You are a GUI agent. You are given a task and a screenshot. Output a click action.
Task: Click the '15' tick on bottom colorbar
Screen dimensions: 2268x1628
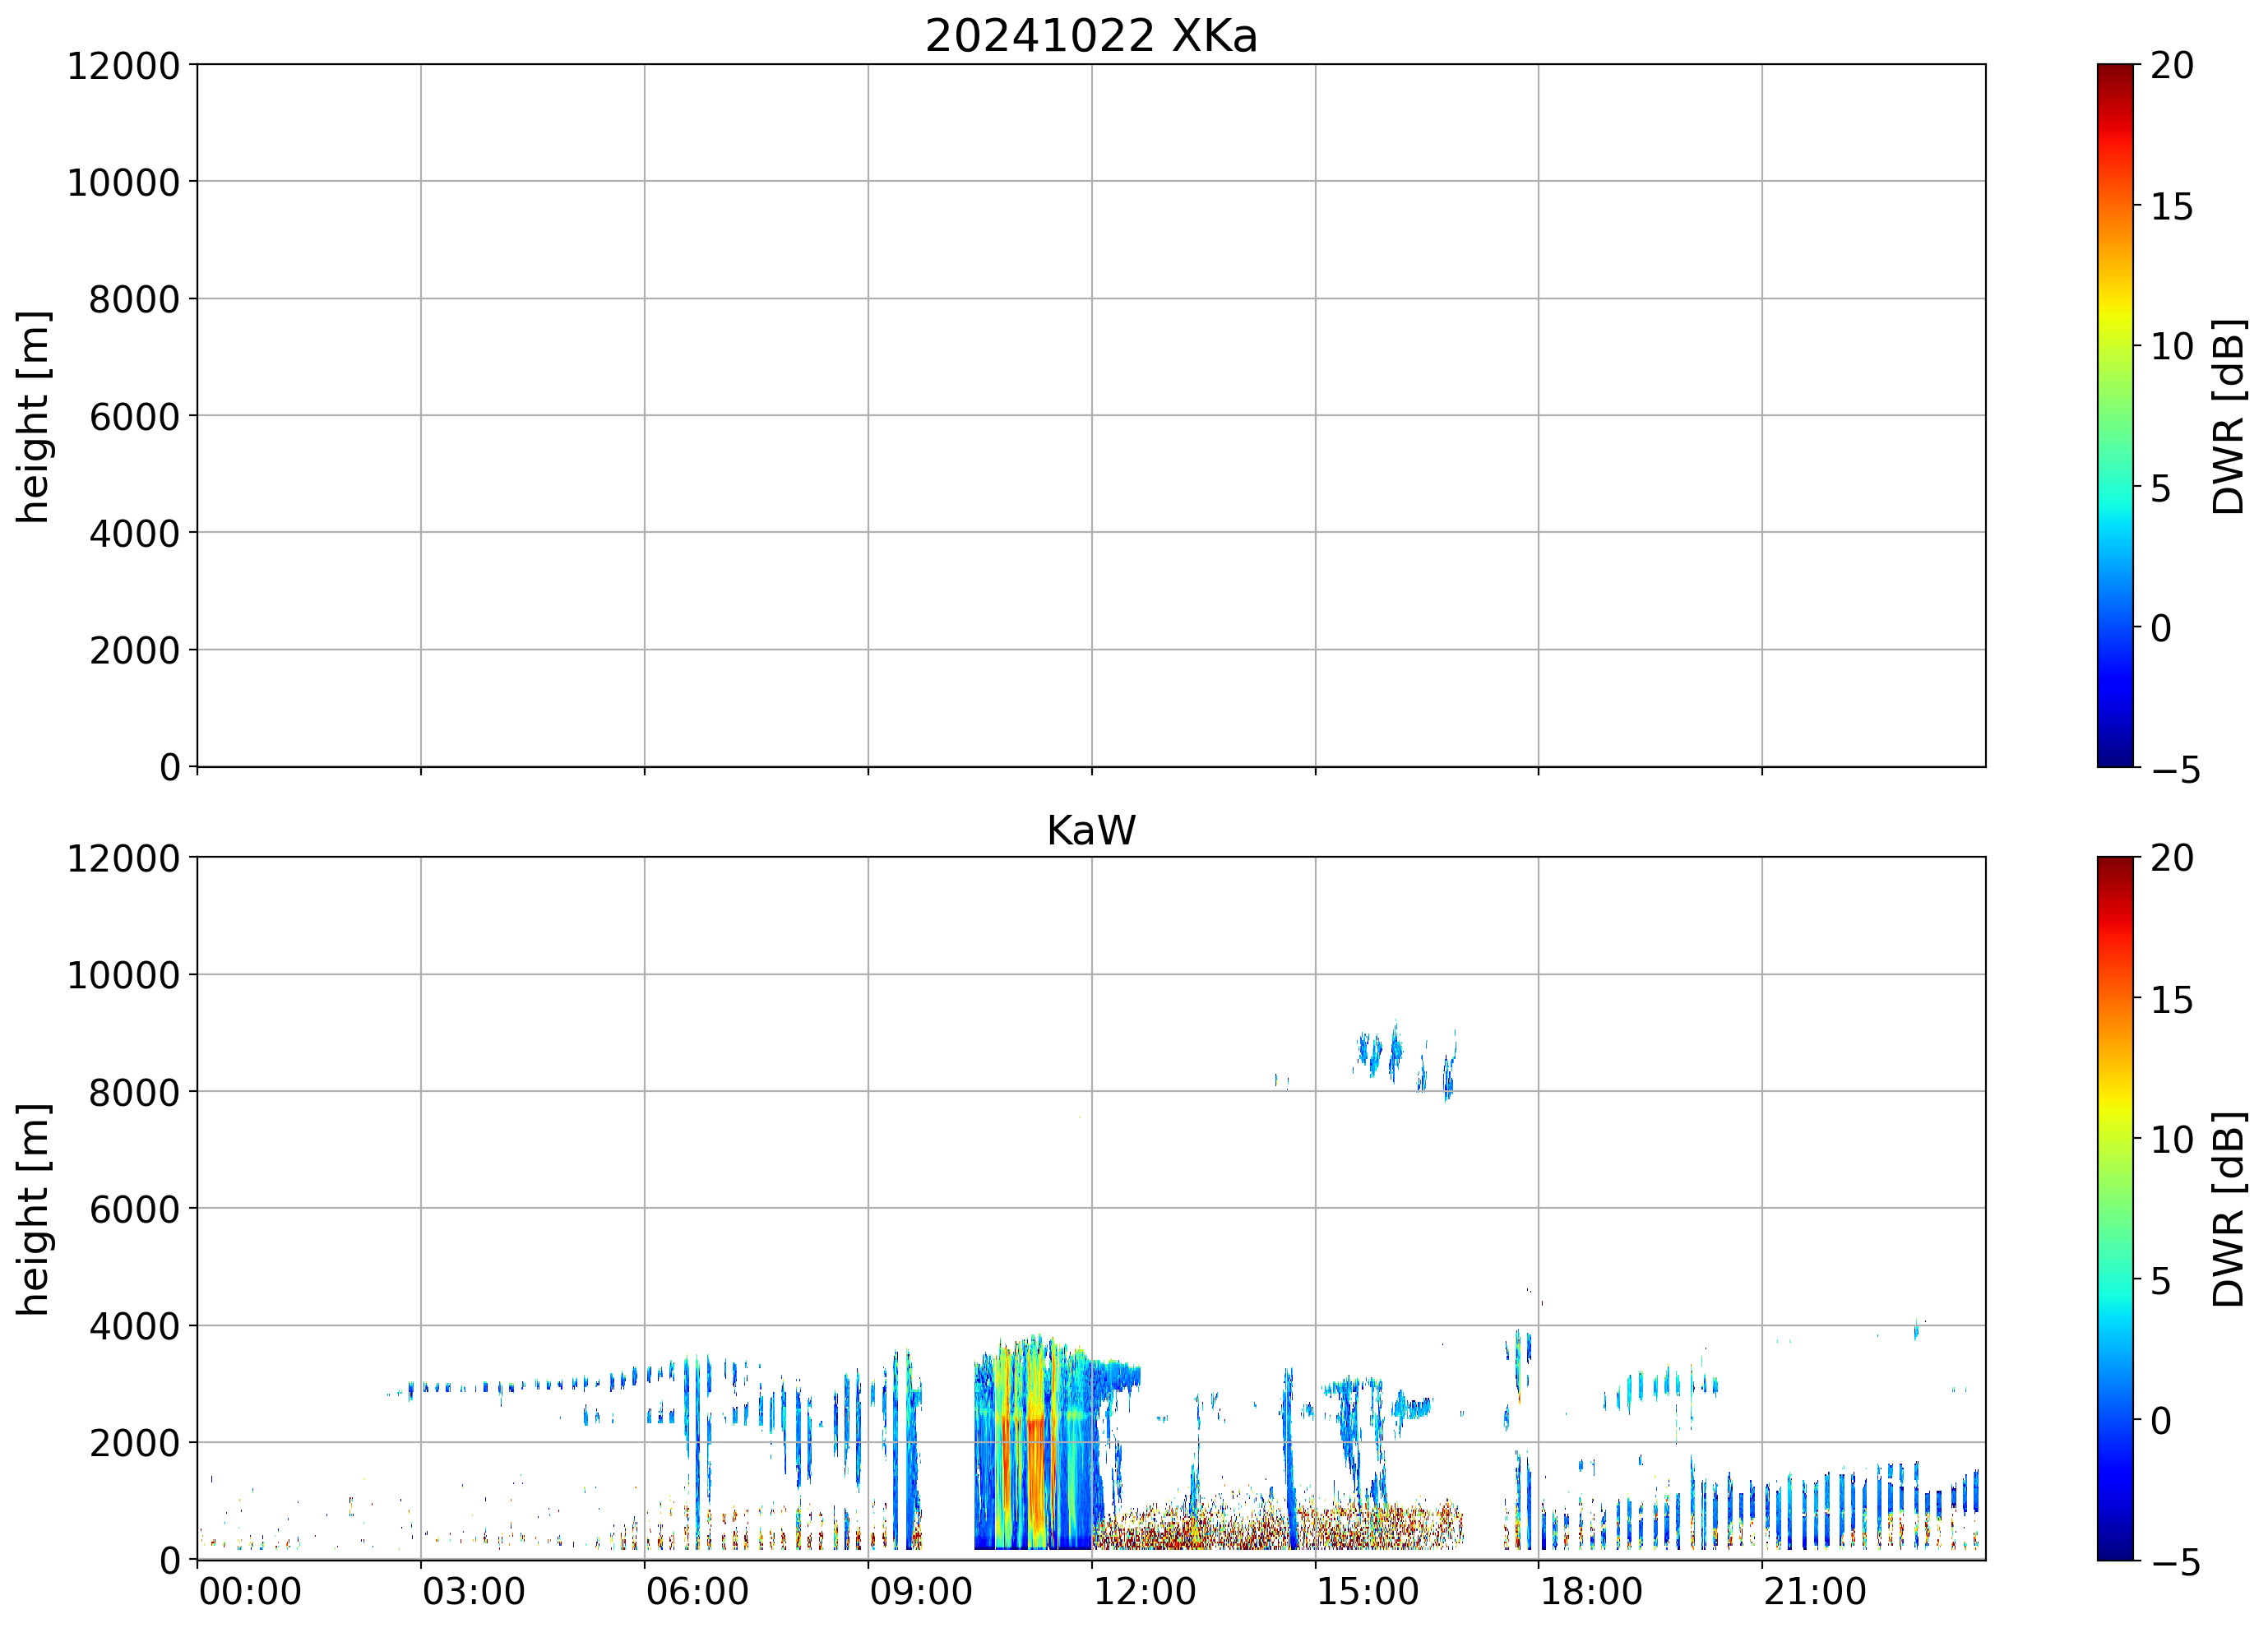click(x=2171, y=1000)
